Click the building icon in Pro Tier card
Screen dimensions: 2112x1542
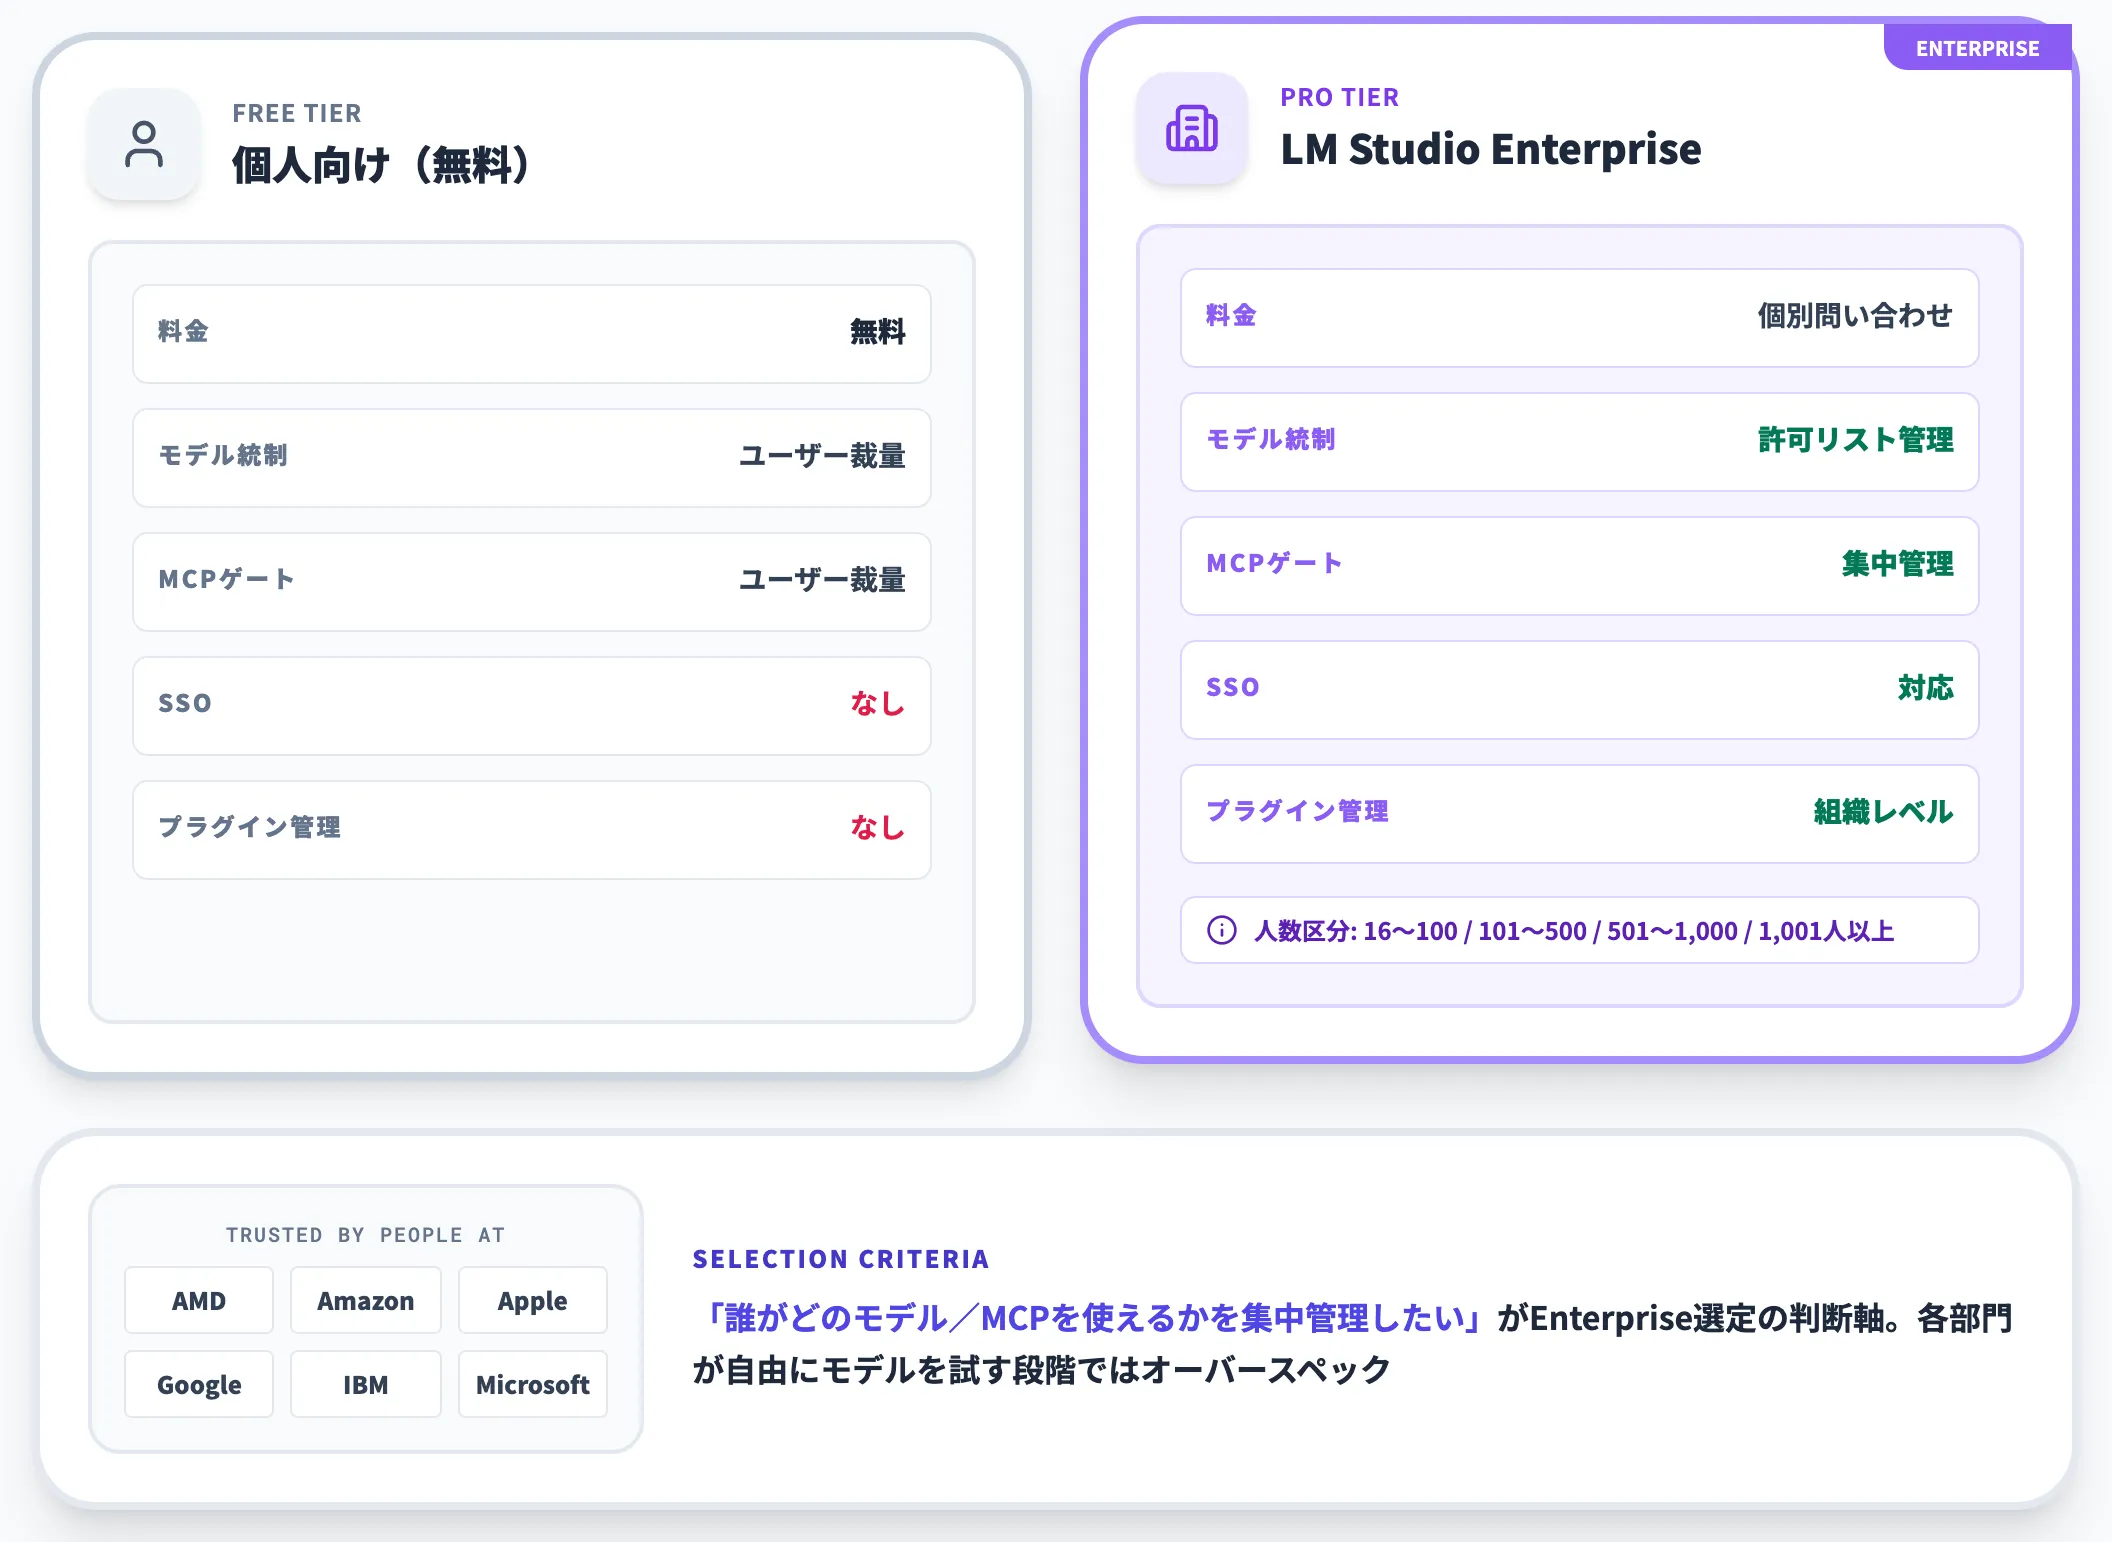coord(1191,128)
